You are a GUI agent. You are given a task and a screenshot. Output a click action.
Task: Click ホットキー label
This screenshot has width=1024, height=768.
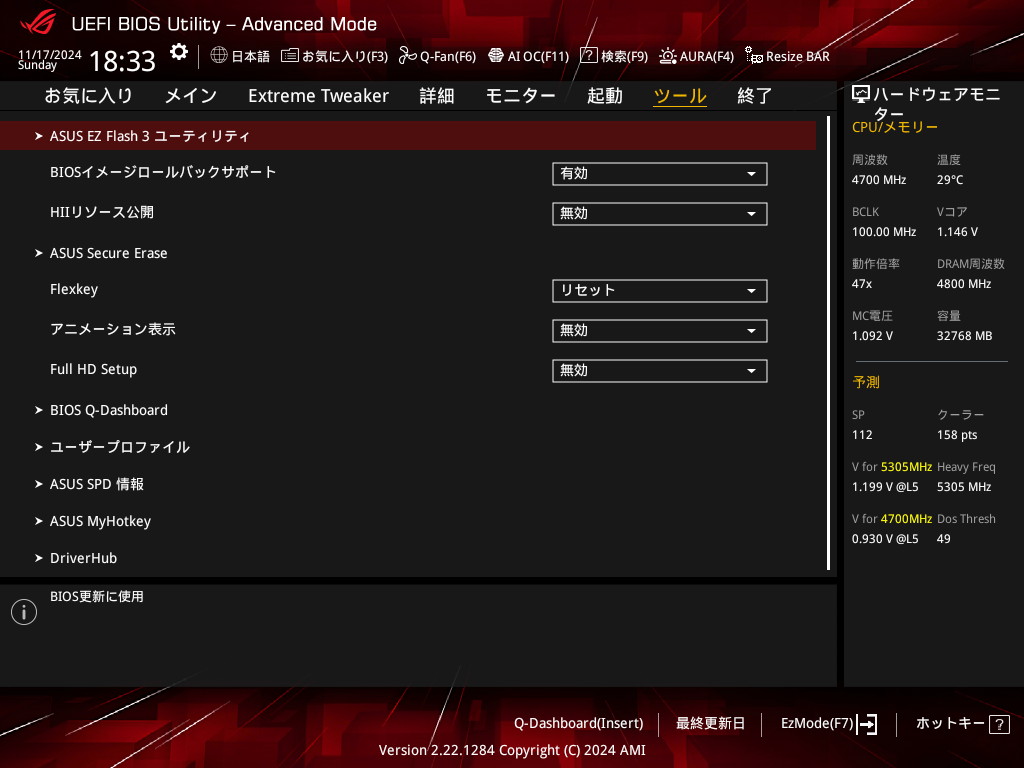click(950, 724)
